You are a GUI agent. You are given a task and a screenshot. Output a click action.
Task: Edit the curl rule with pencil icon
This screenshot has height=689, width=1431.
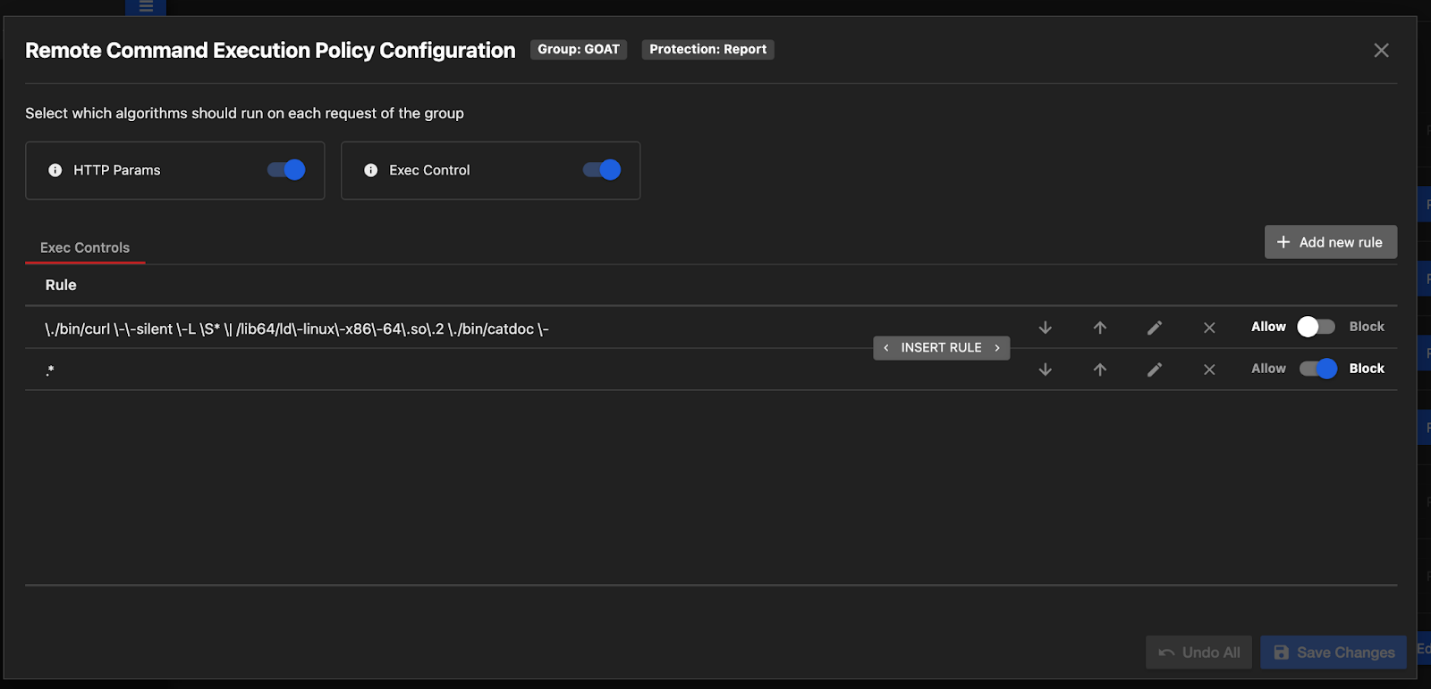[x=1154, y=328]
